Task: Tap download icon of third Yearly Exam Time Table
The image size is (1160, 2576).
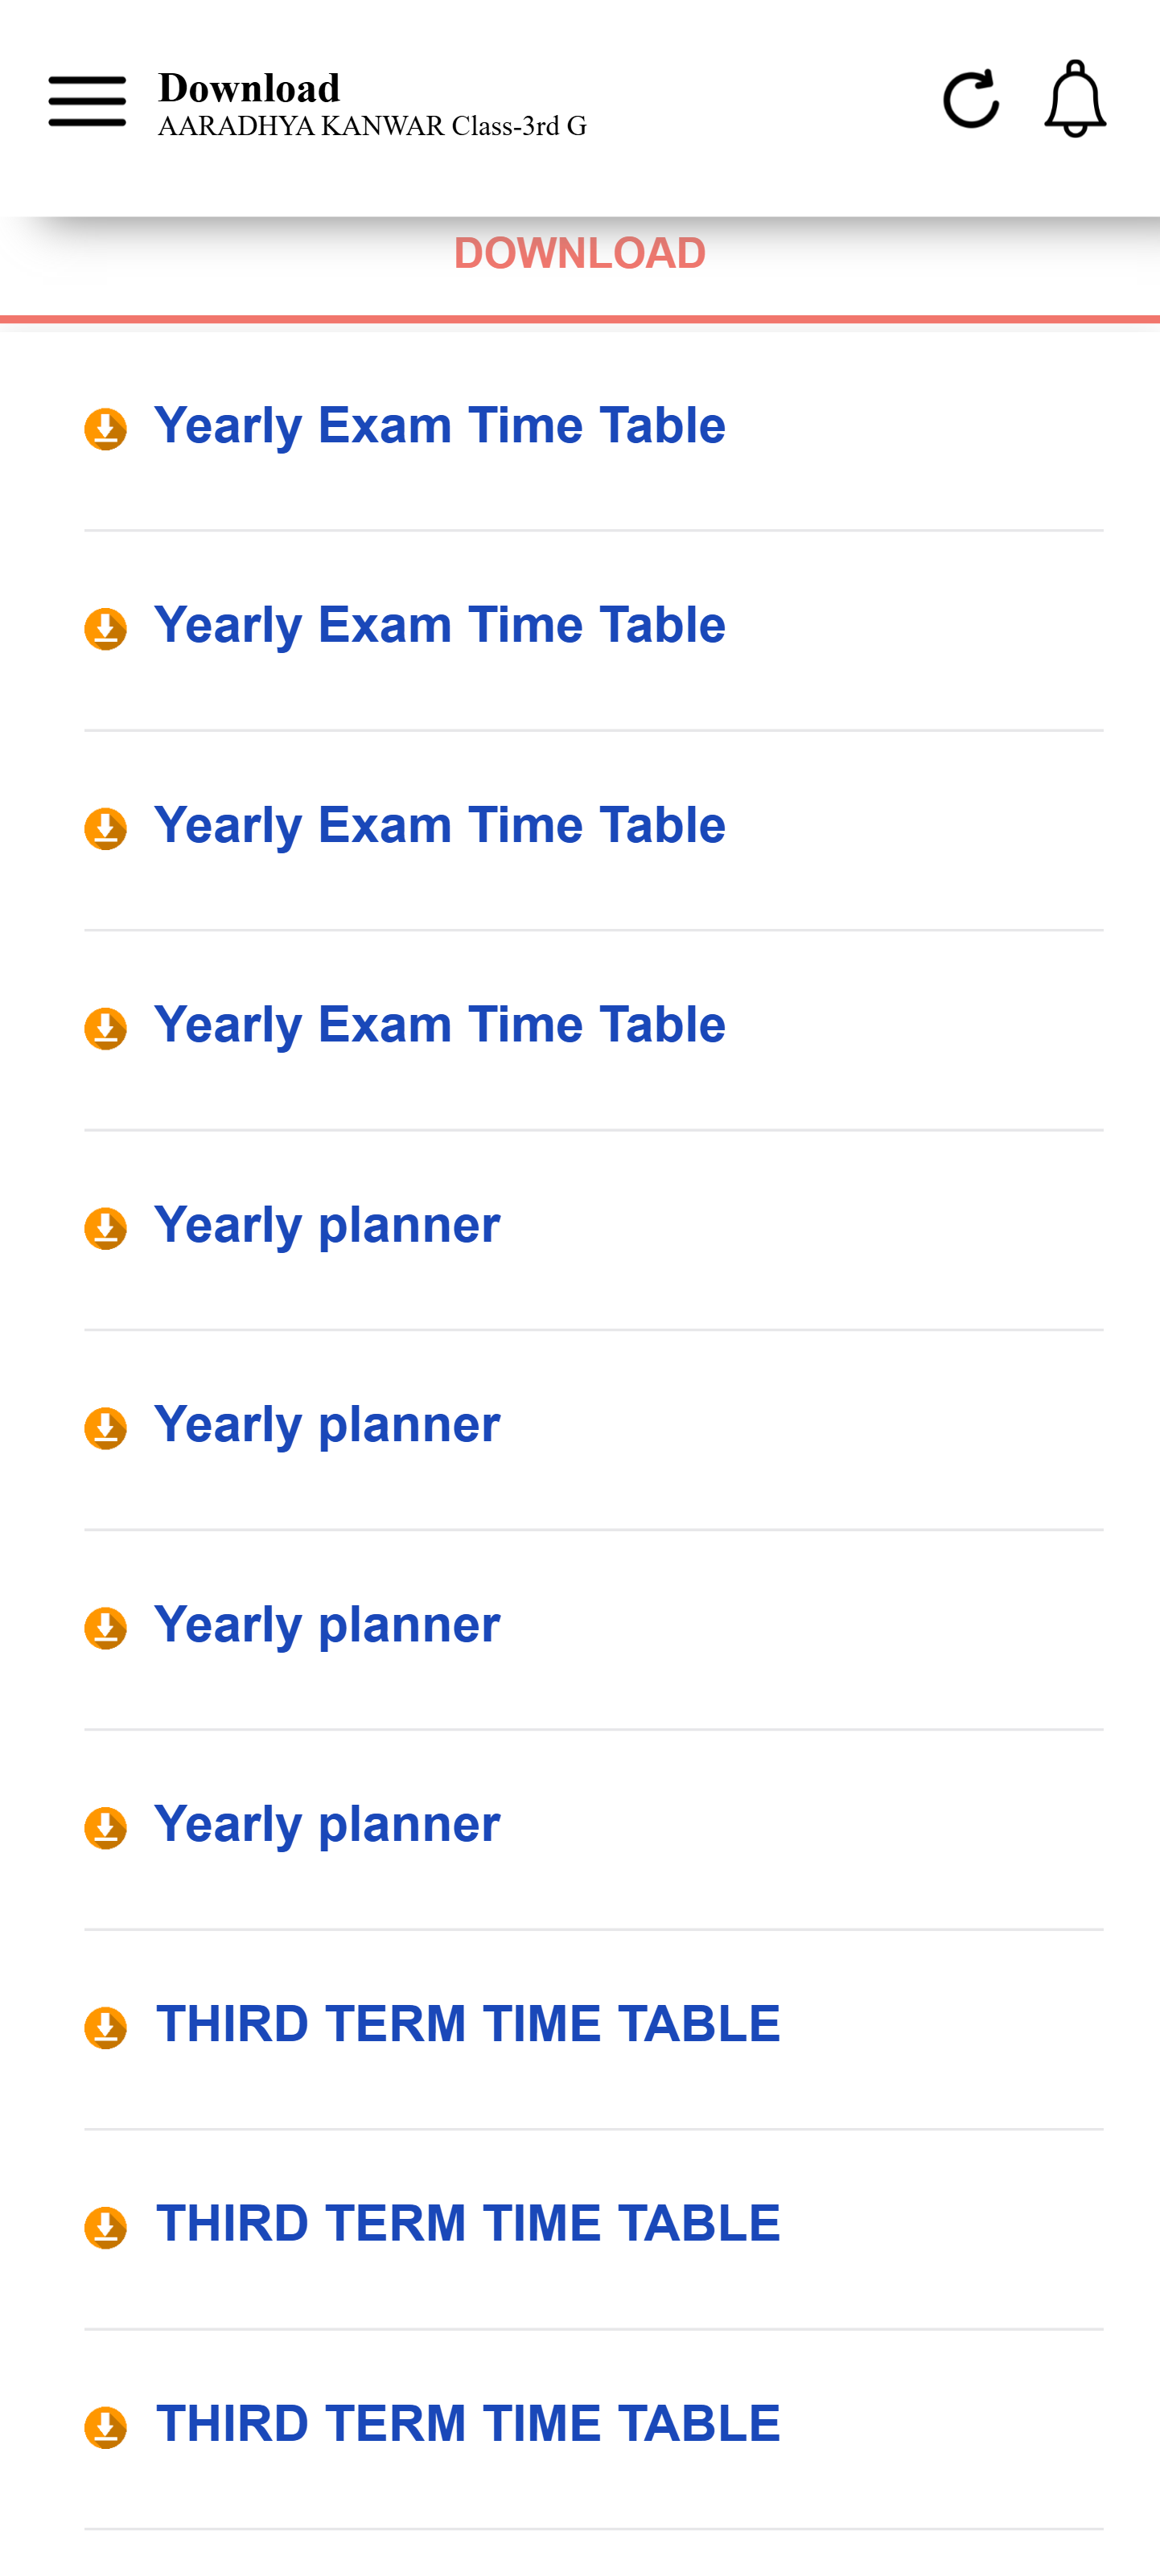Action: pos(106,829)
